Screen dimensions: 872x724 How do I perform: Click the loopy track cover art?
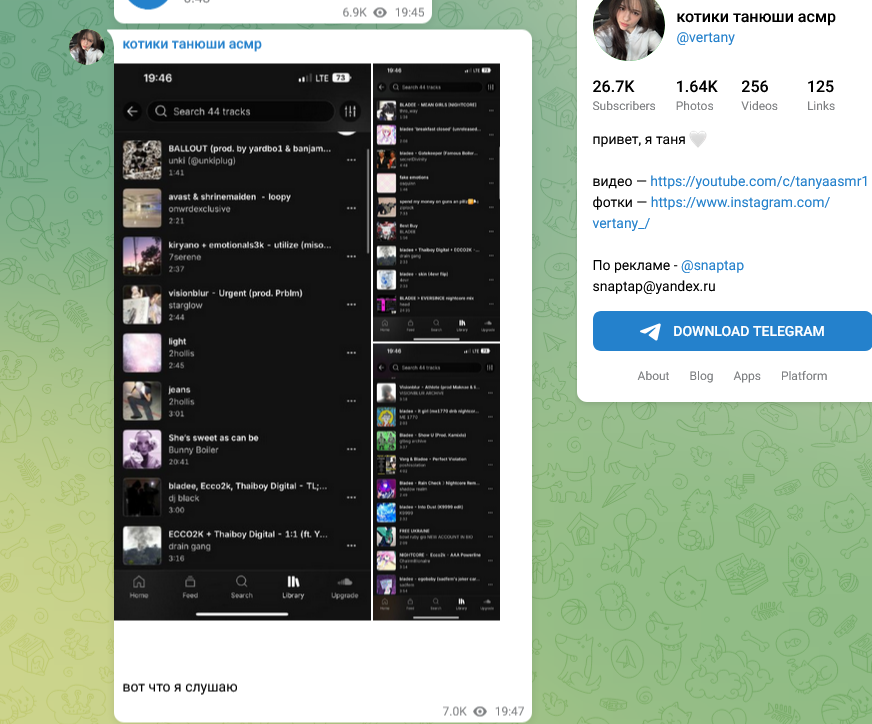pyautogui.click(x=142, y=208)
